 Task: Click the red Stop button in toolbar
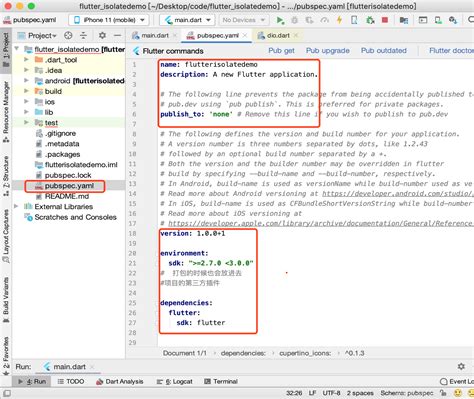[x=385, y=20]
